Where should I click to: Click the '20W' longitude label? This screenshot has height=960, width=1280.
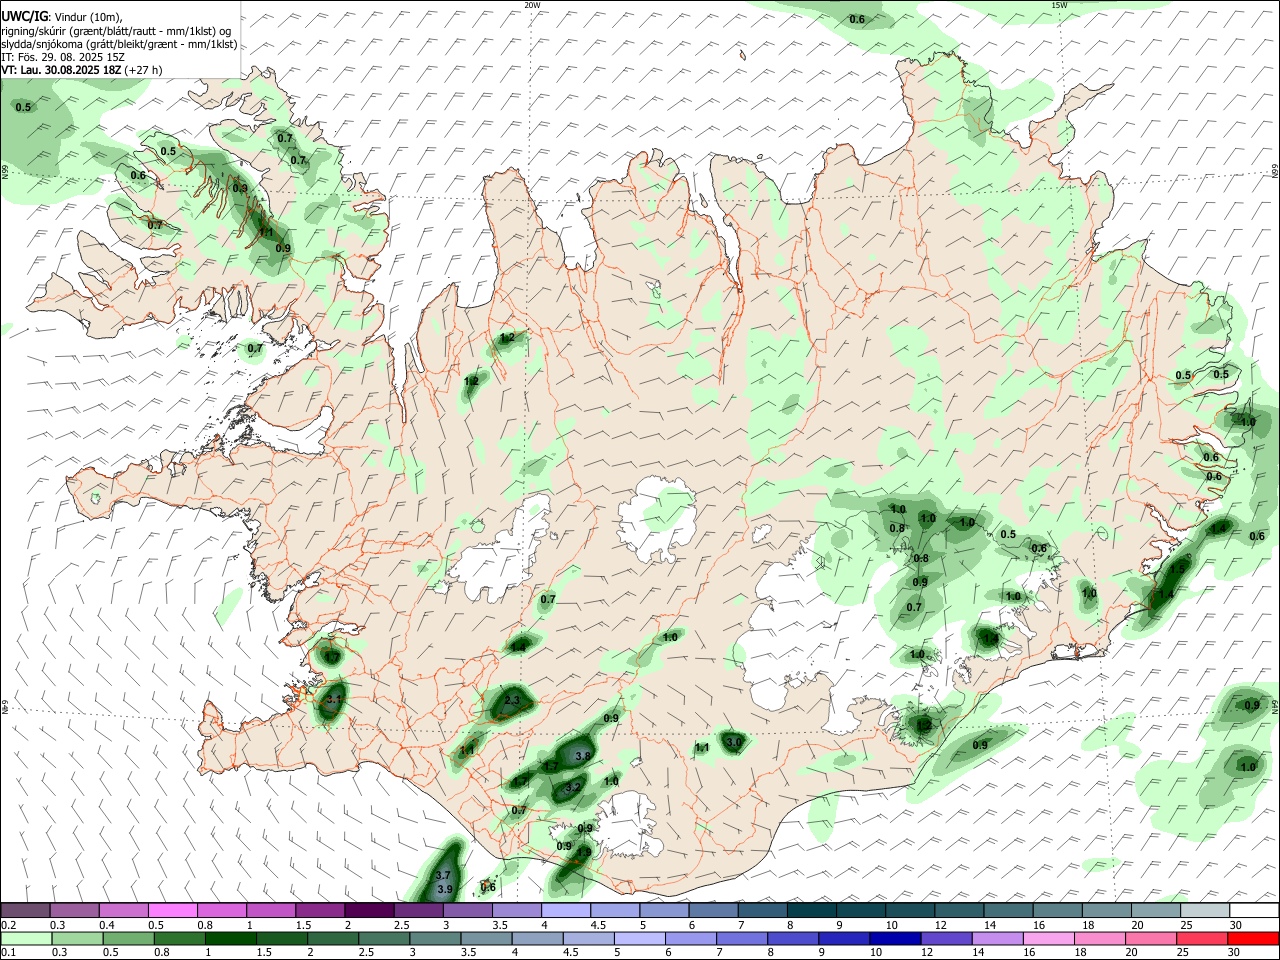(x=532, y=5)
